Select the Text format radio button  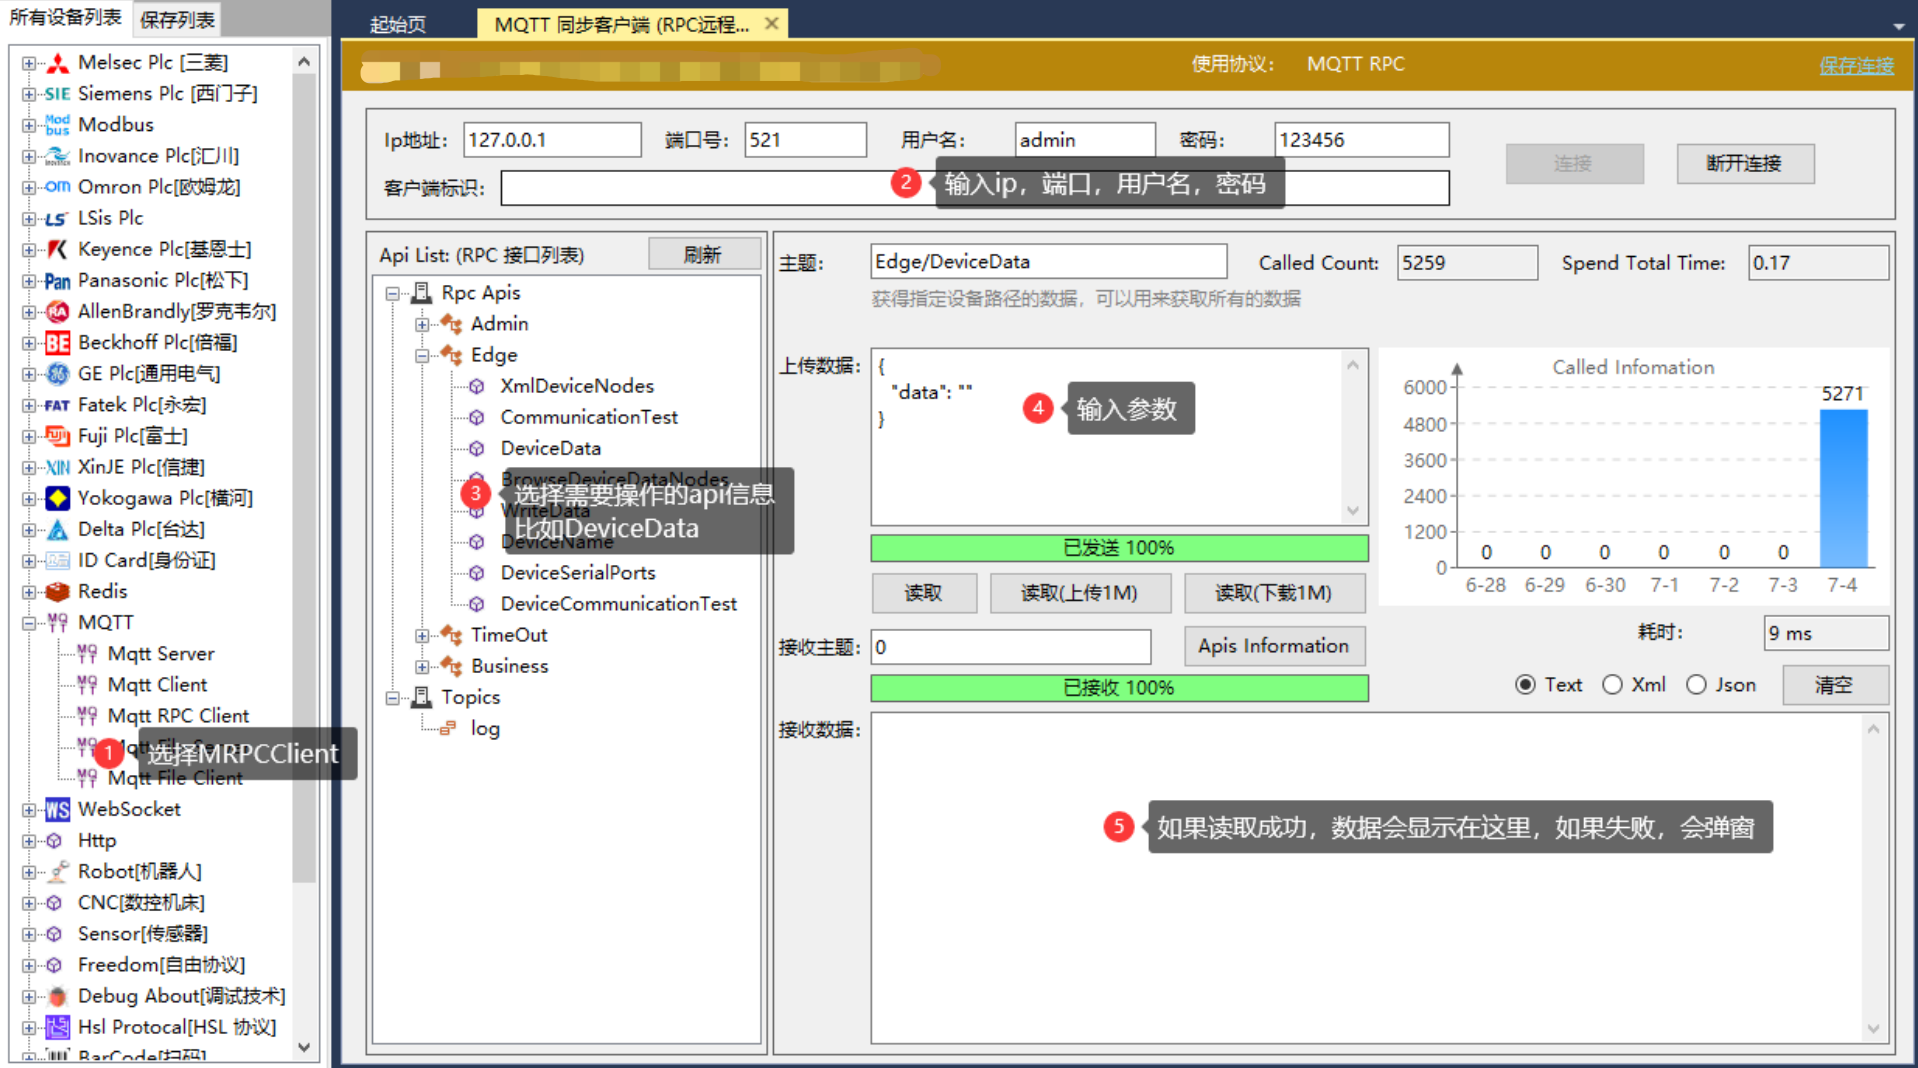1525,685
